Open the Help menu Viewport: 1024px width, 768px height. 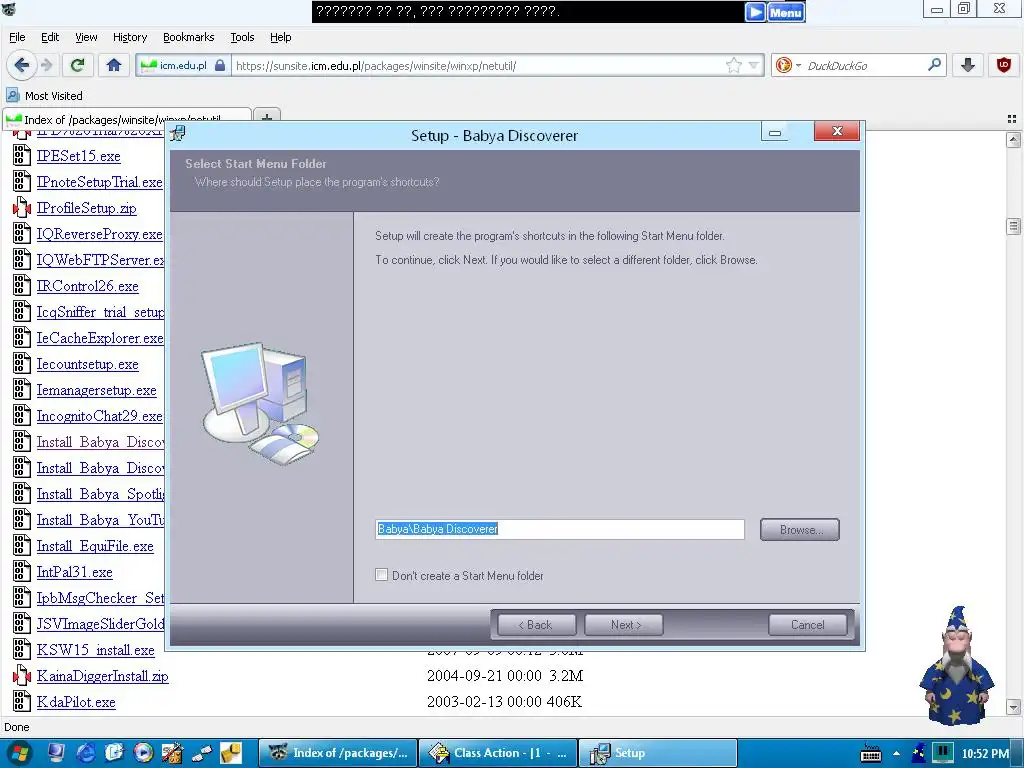point(280,37)
